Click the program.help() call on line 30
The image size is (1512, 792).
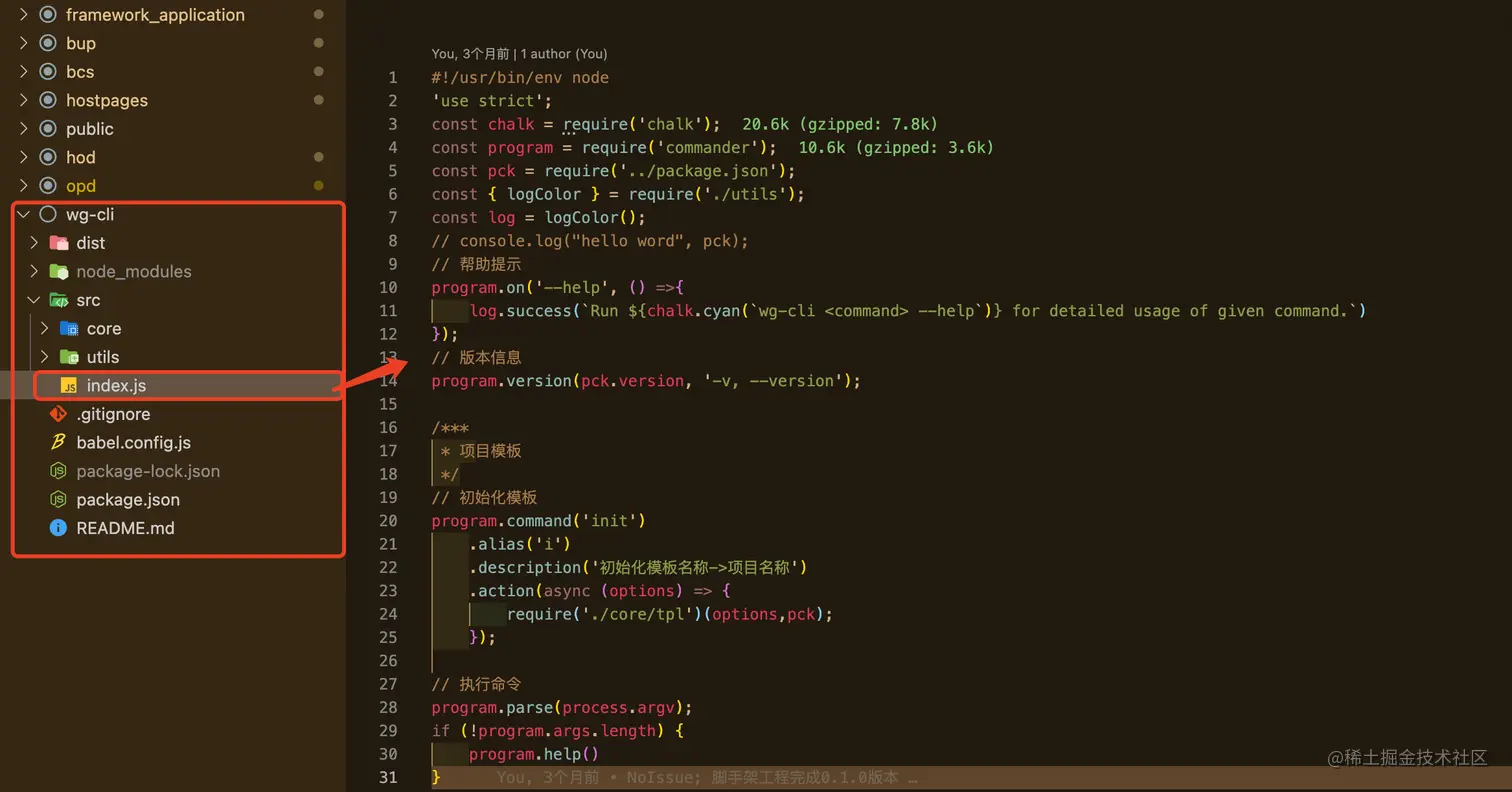(x=534, y=754)
